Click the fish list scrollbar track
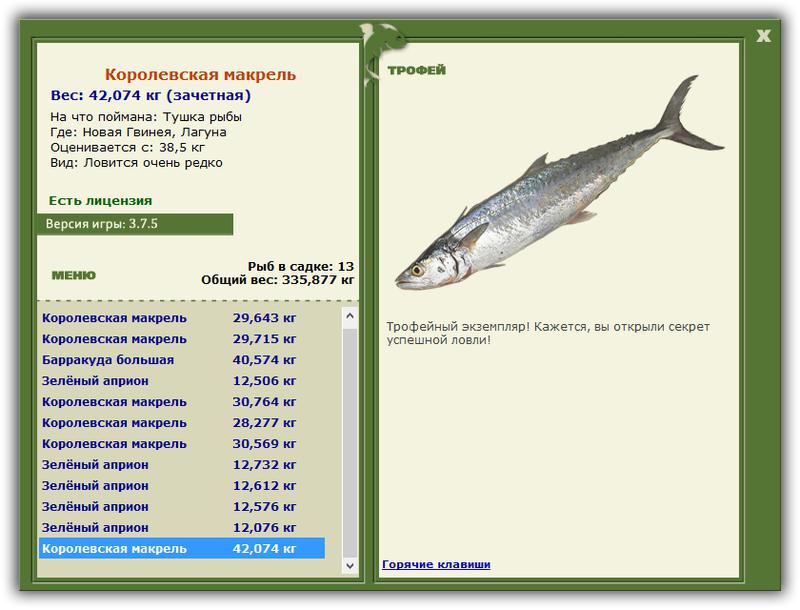 [x=350, y=441]
